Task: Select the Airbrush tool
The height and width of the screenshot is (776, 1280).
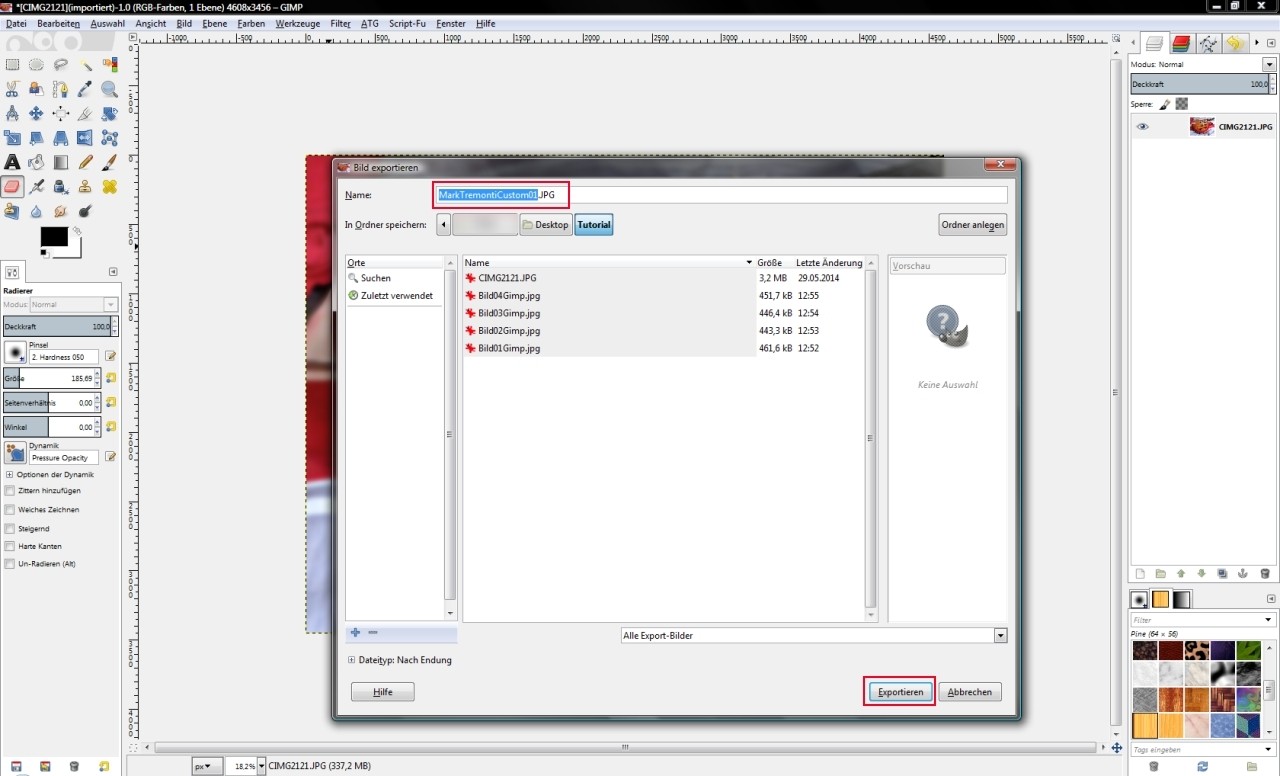Action: coord(36,186)
